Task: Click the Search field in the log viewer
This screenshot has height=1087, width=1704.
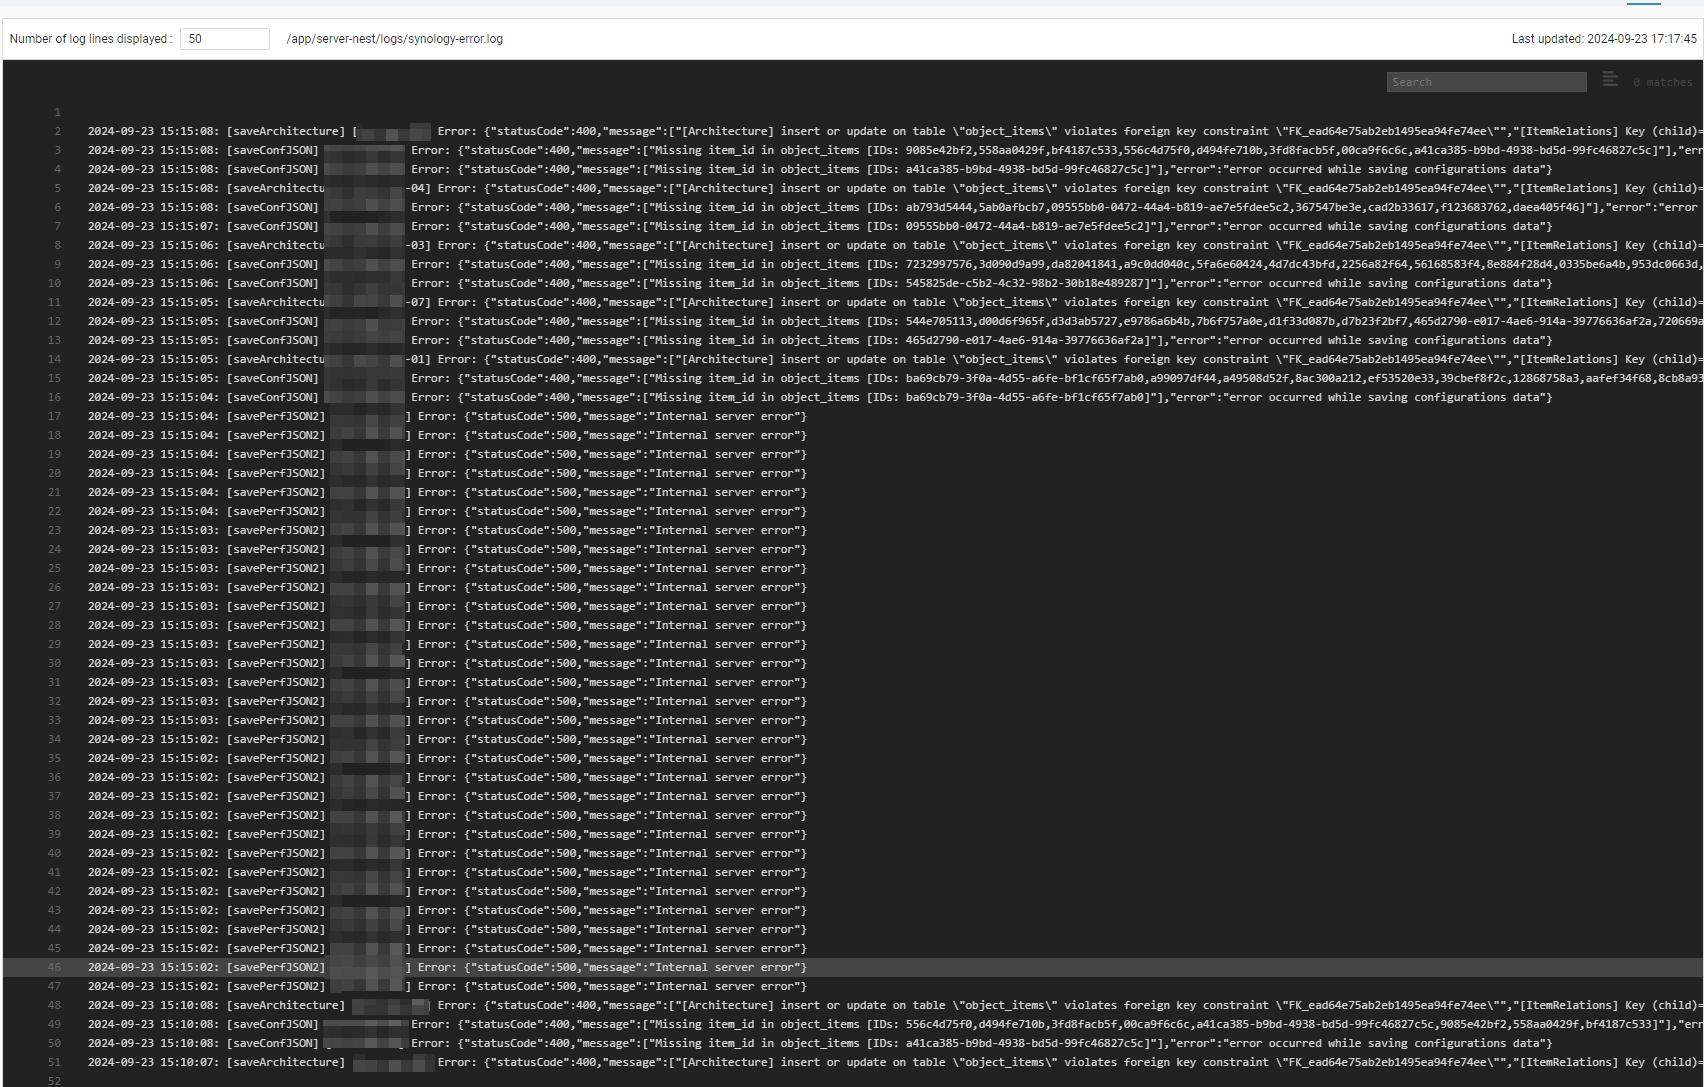Action: click(1486, 82)
